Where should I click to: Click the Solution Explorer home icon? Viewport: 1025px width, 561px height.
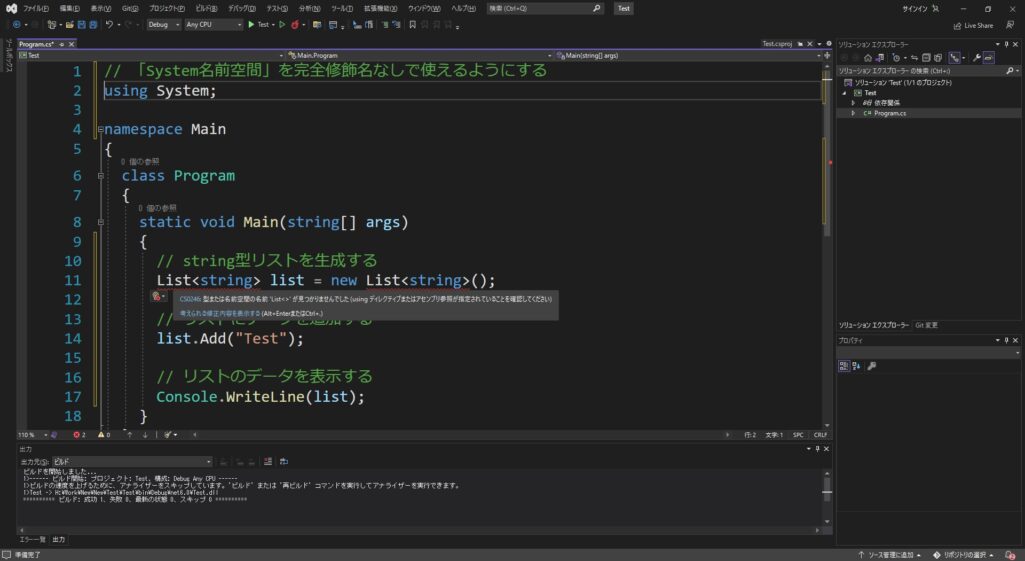coord(867,58)
